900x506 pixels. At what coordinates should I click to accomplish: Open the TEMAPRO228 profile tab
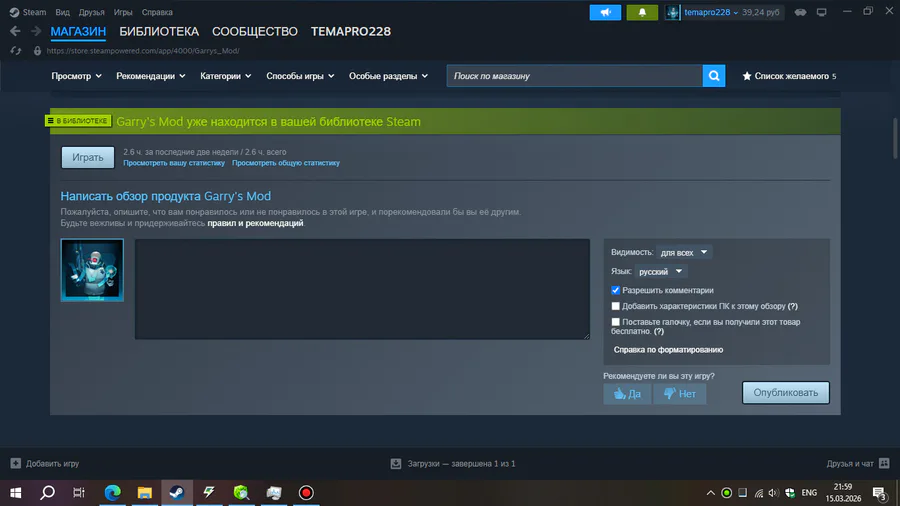(x=351, y=32)
